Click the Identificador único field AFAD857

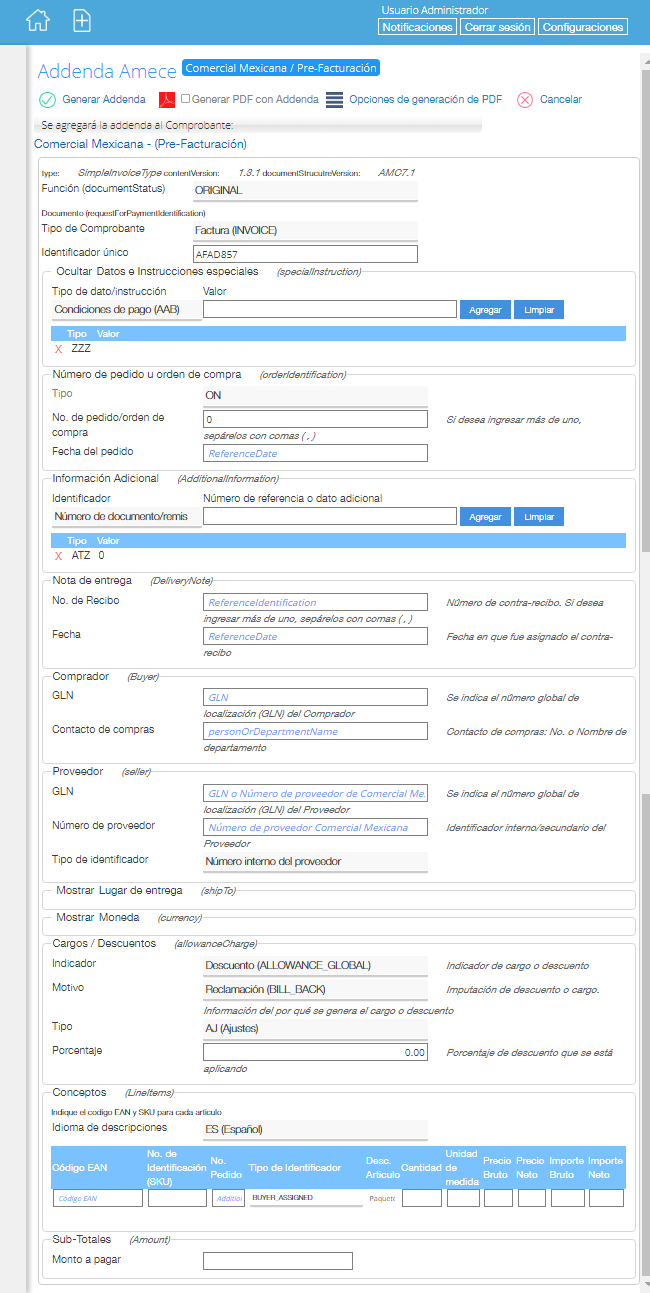[305, 254]
